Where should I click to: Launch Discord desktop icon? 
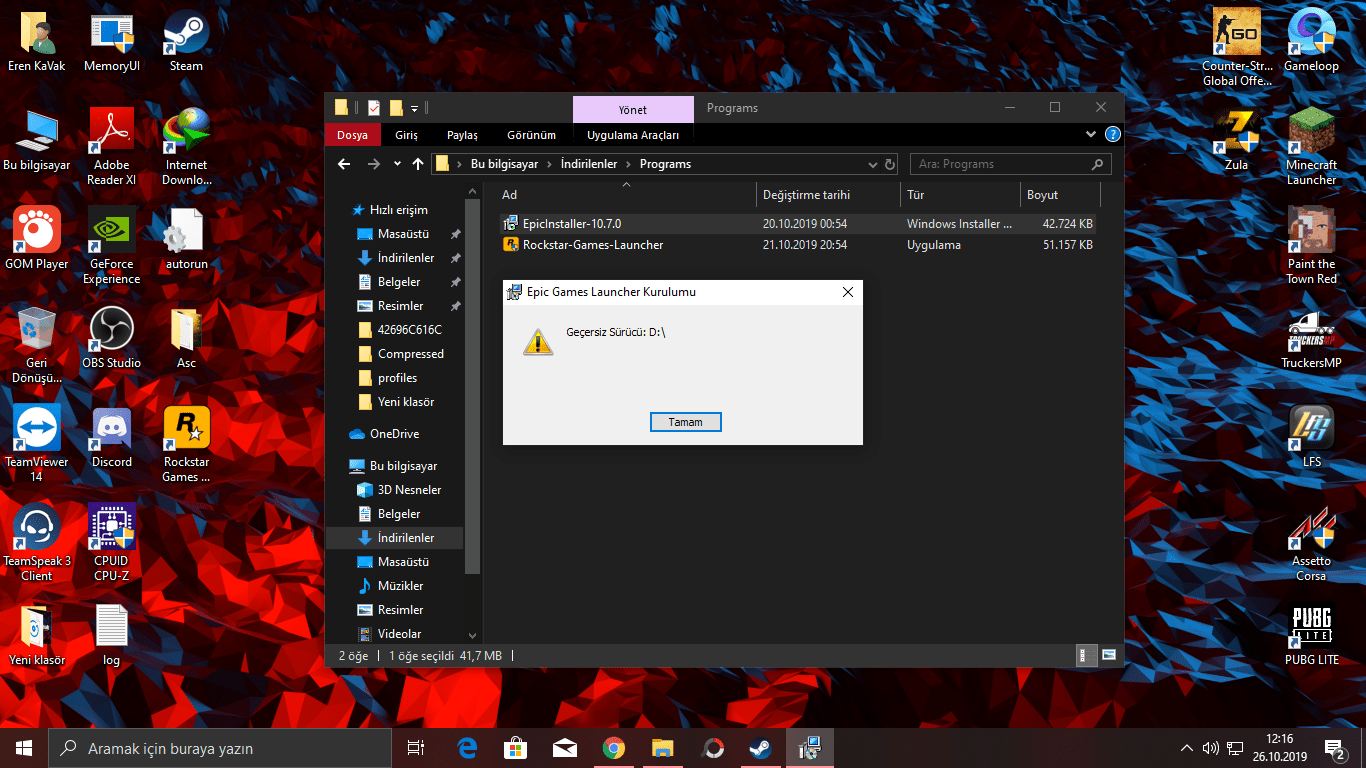point(112,437)
